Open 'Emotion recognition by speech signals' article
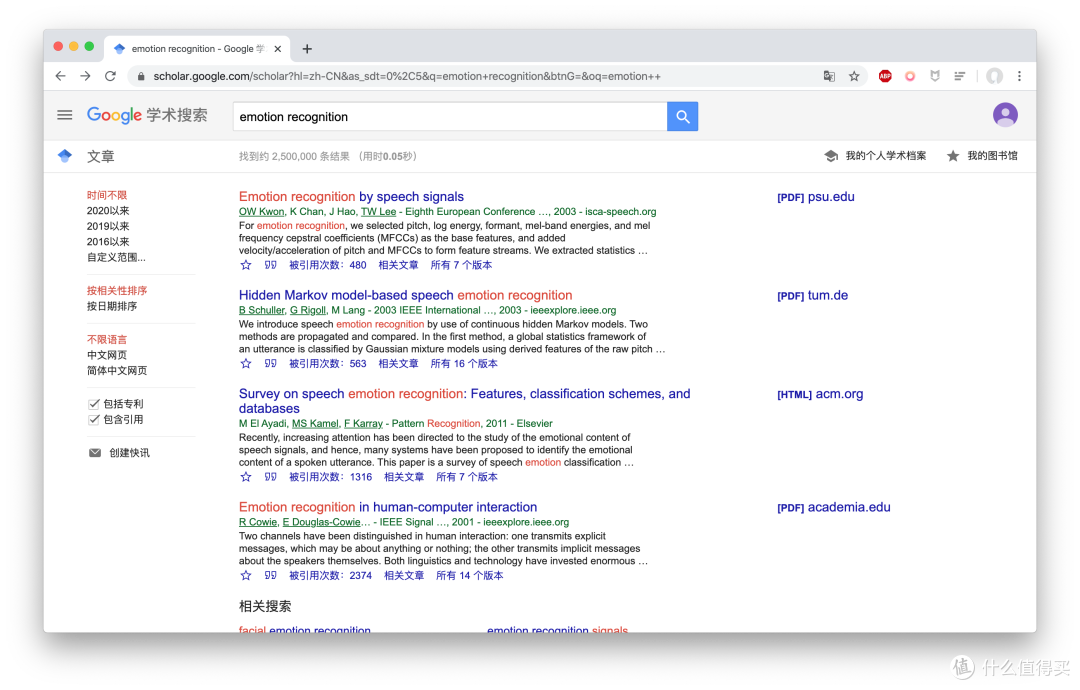Screen dimensions: 1080x690 pyautogui.click(x=351, y=197)
